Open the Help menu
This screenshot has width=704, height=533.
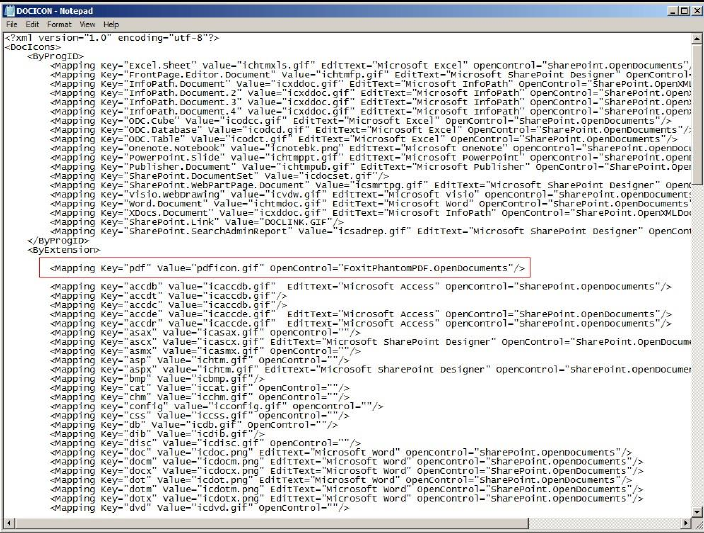111,24
